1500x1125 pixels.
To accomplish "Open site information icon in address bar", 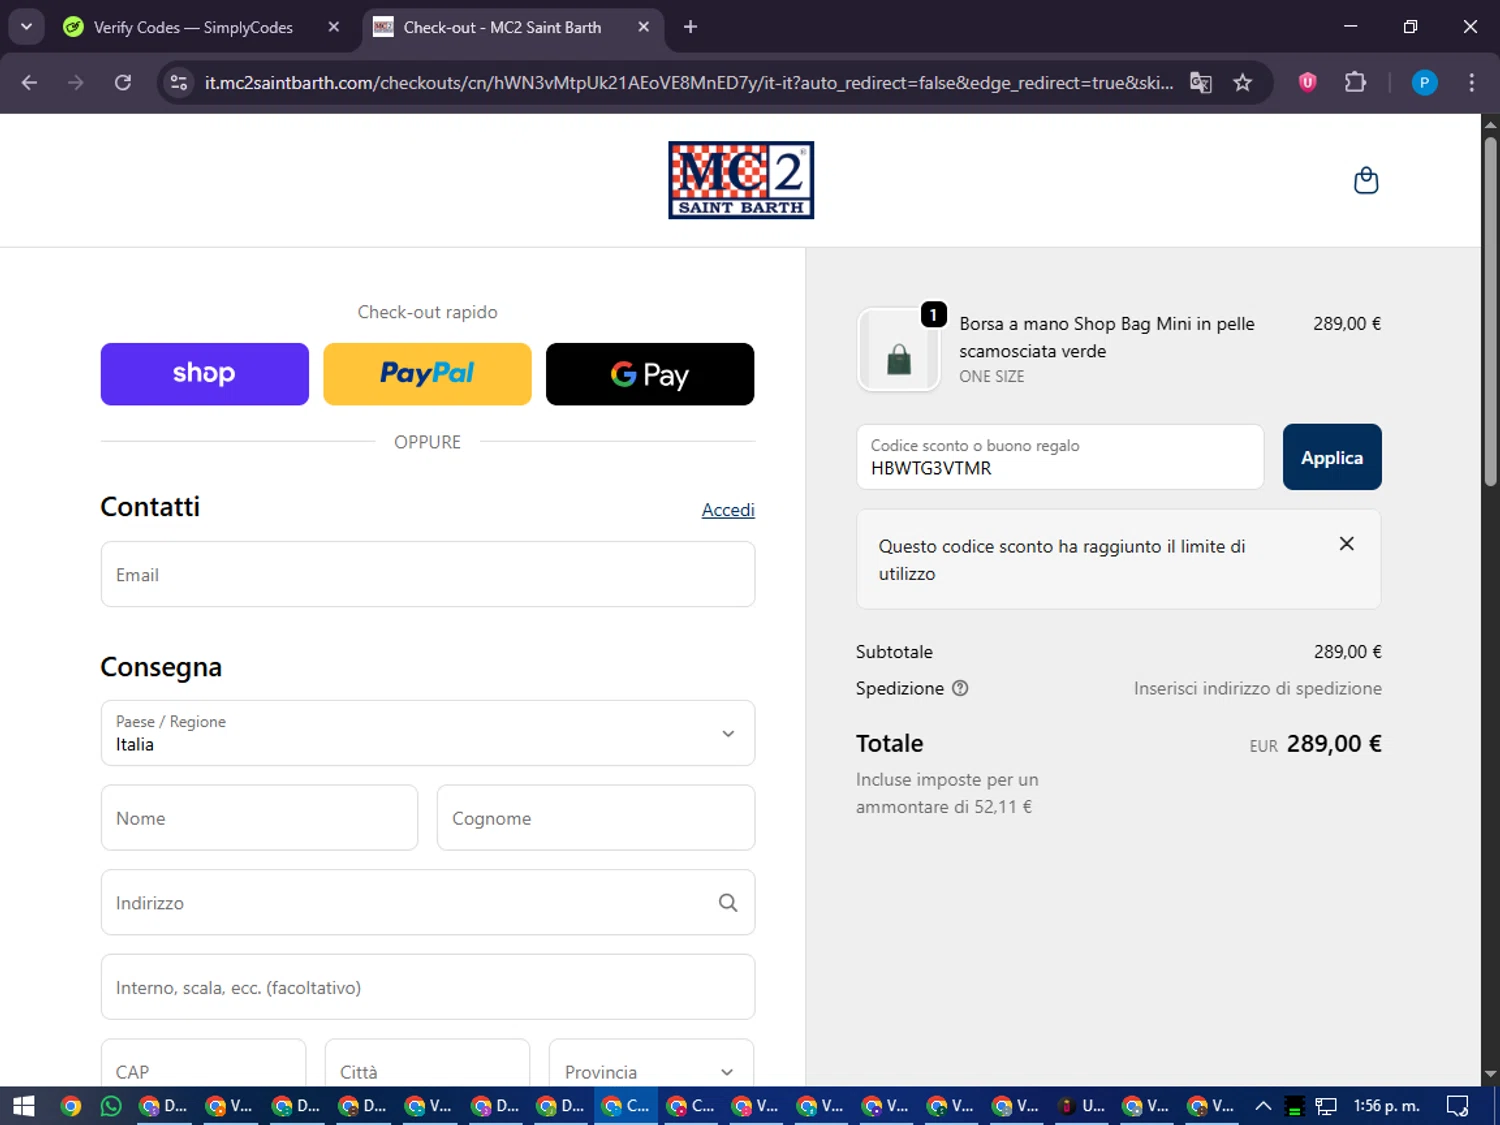I will 179,83.
